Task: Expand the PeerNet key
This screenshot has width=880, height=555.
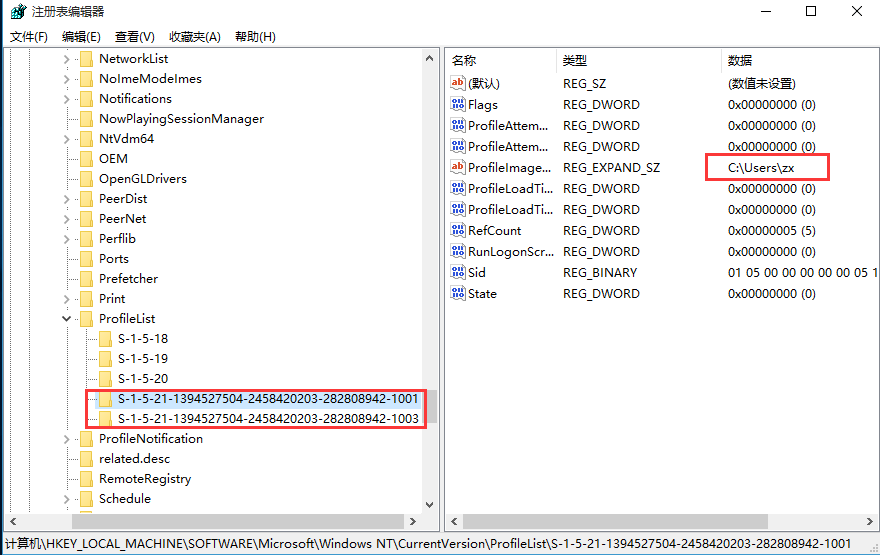Action: (66, 219)
